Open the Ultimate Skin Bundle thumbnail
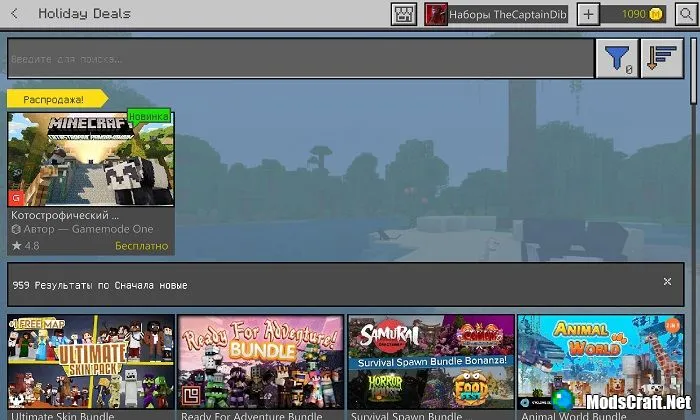The width and height of the screenshot is (700, 420). pyautogui.click(x=91, y=362)
